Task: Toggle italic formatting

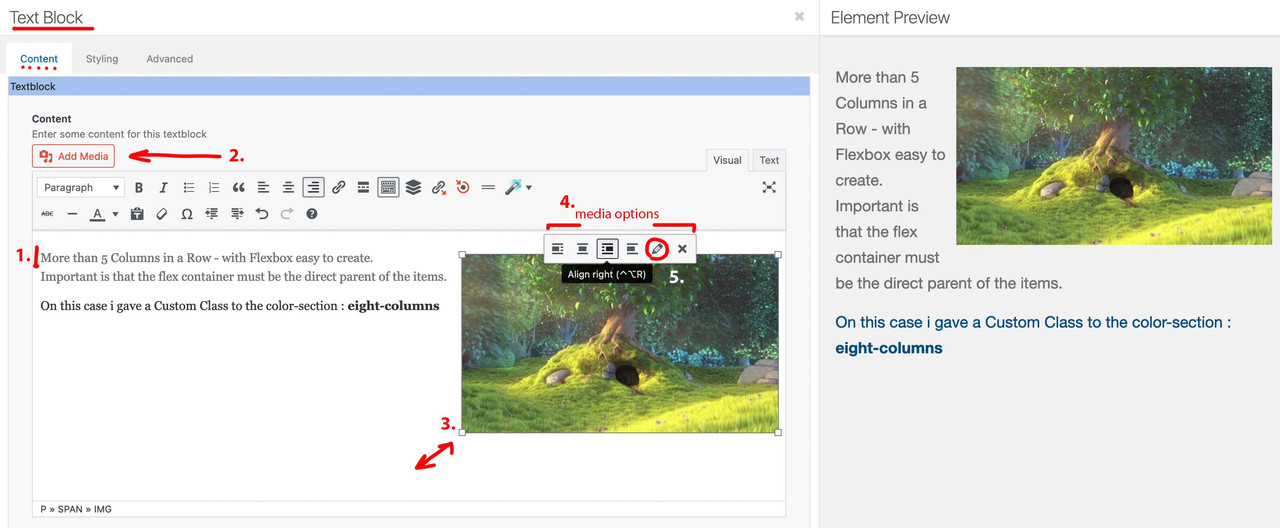Action: pos(164,187)
